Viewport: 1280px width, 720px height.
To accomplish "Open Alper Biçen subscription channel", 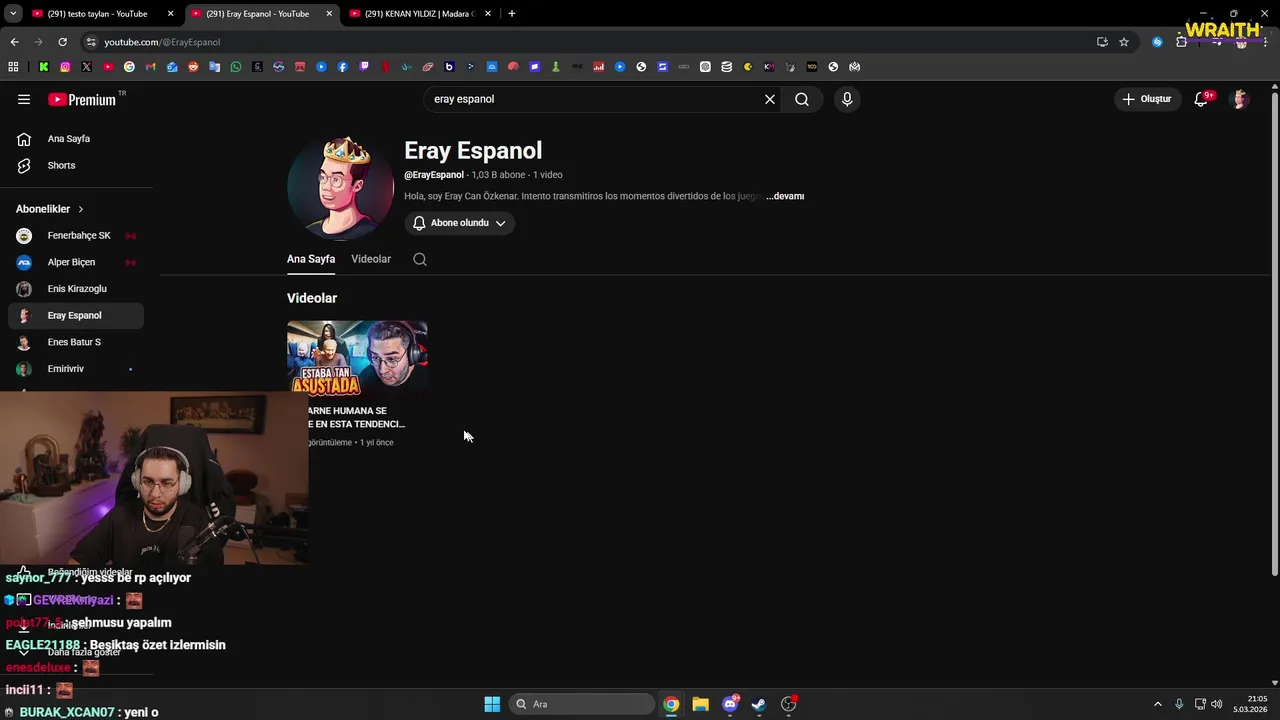I will click(x=76, y=262).
